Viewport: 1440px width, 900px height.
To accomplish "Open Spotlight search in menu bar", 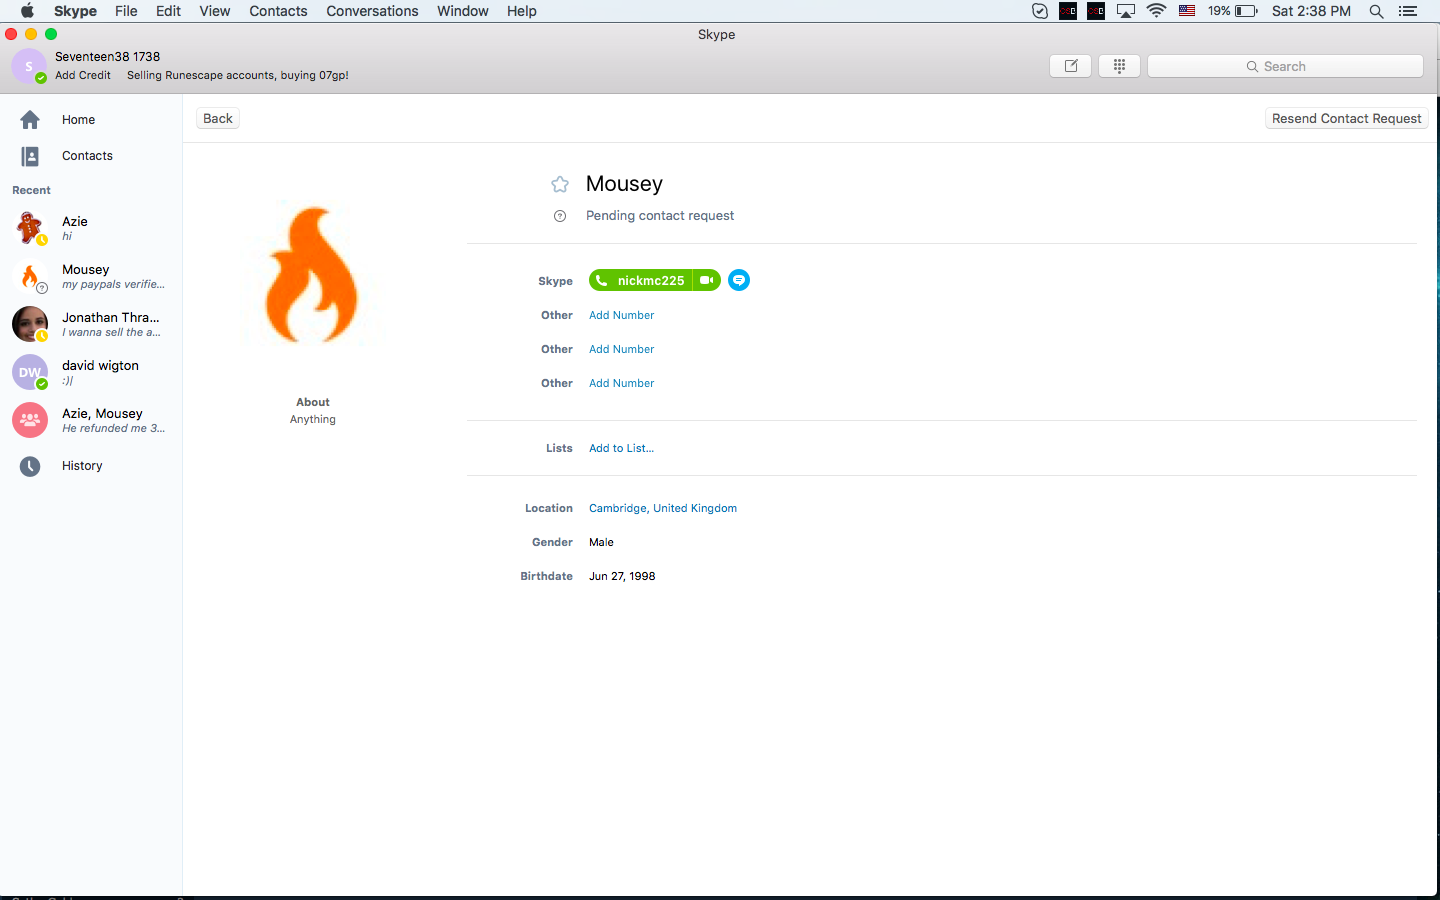I will (x=1376, y=11).
